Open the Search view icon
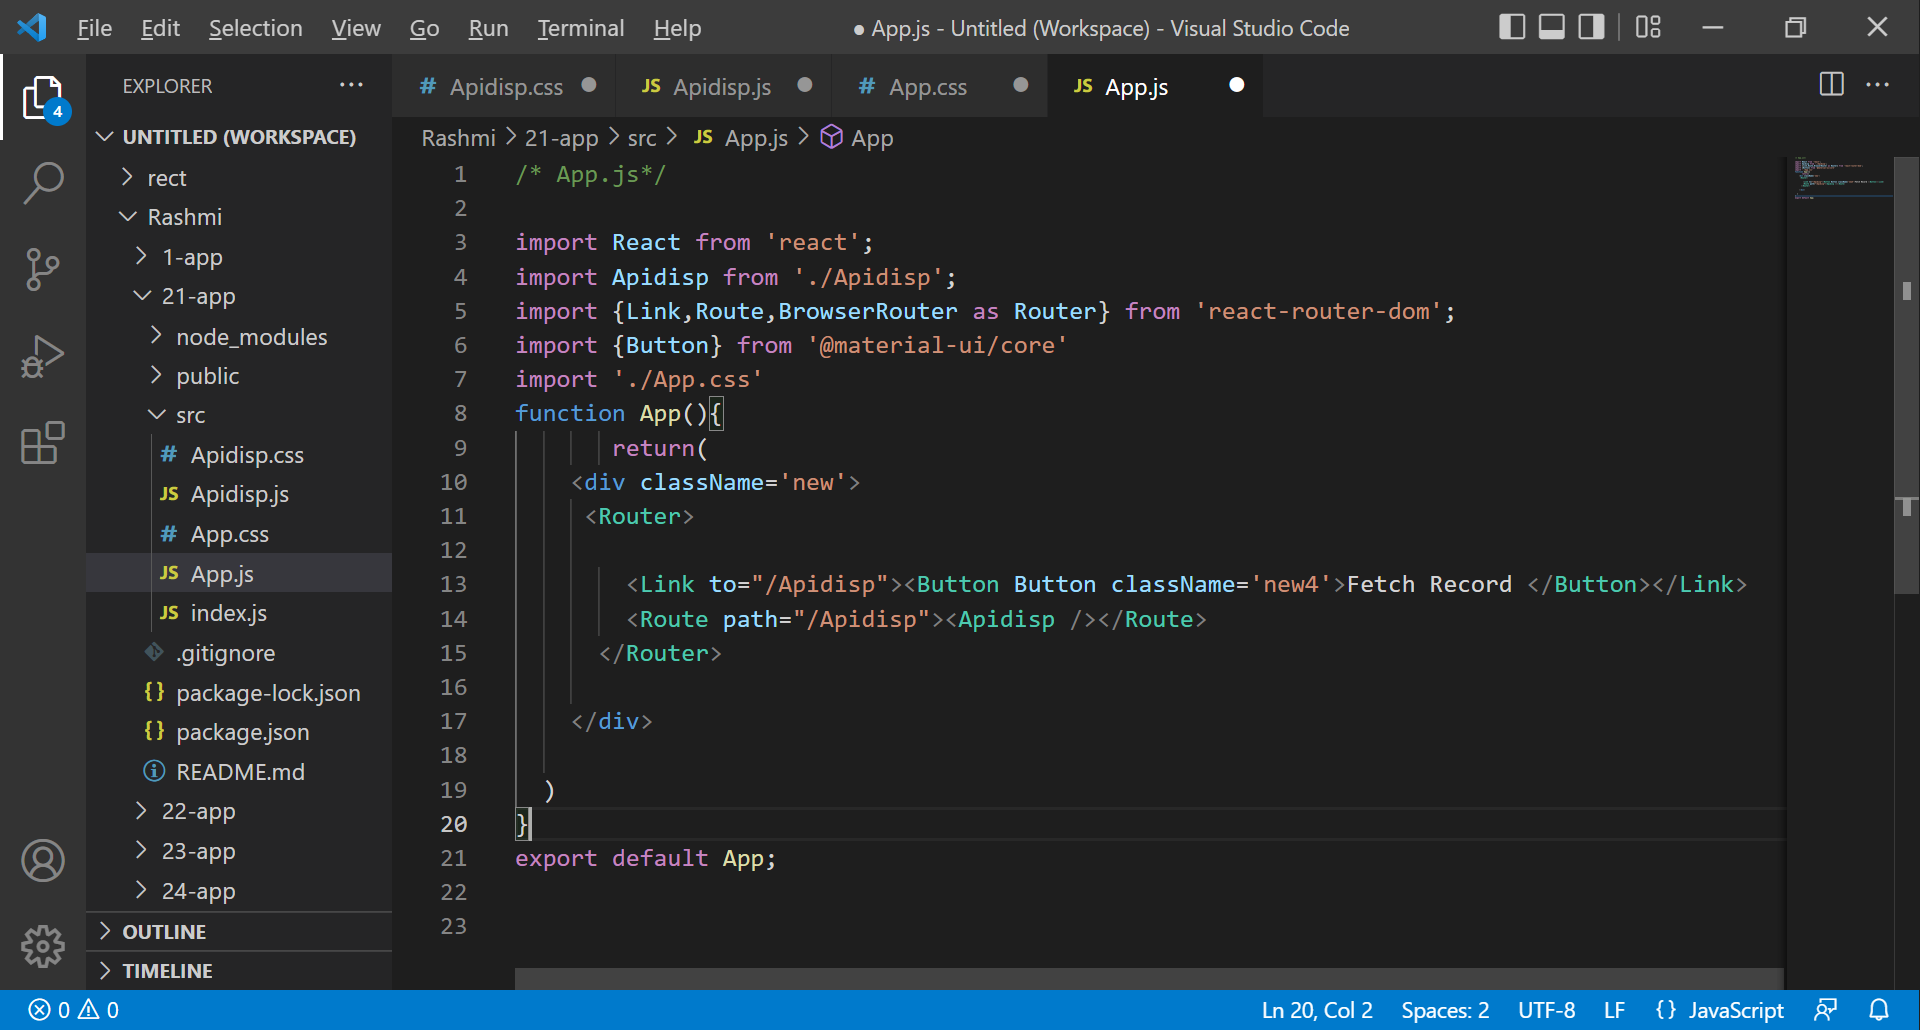Image resolution: width=1920 pixels, height=1030 pixels. (43, 183)
